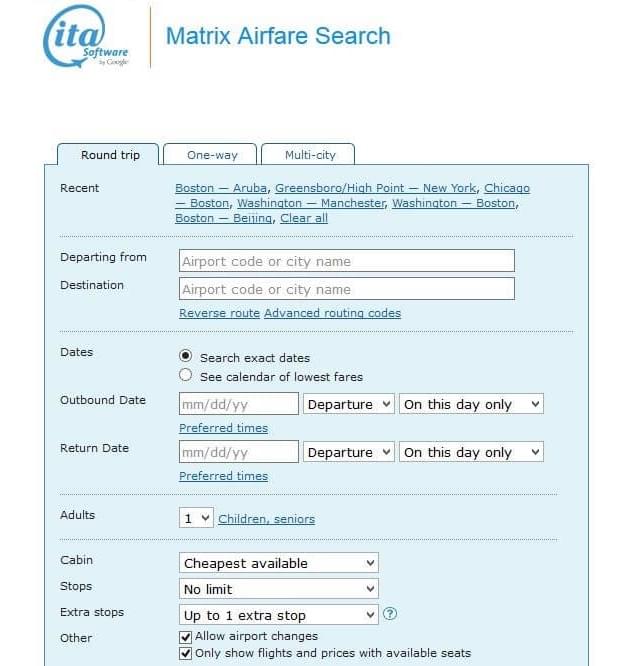Open Outbound On this day only dropdown
The image size is (638, 666).
pos(471,404)
